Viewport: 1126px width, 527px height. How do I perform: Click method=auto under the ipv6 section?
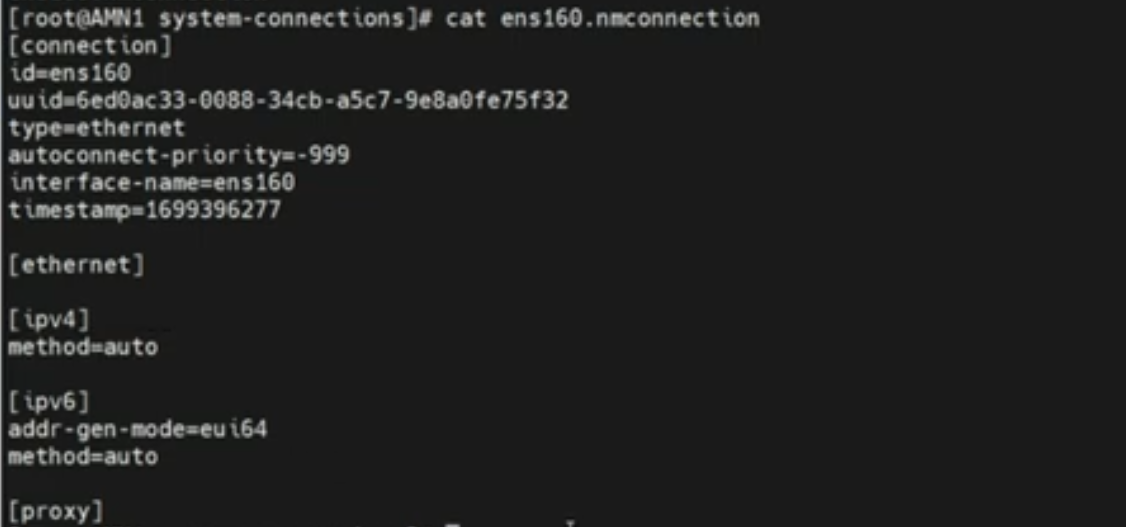pyautogui.click(x=83, y=457)
